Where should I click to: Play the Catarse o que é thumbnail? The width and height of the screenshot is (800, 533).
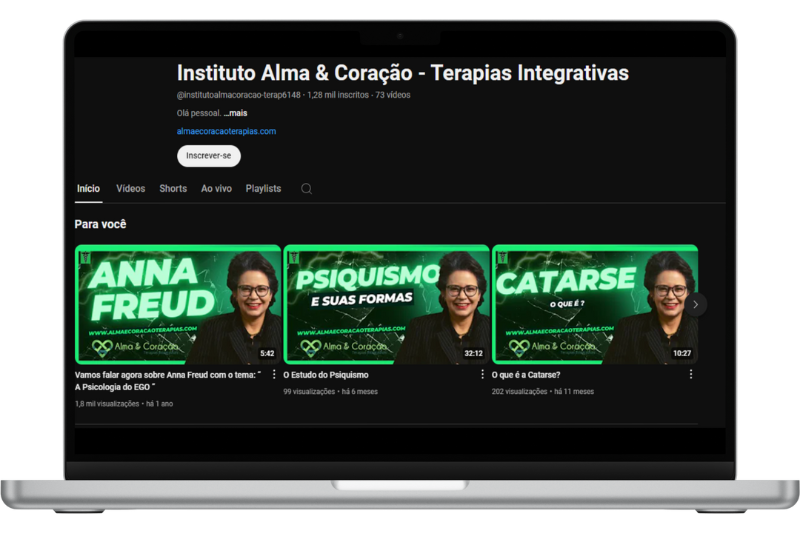[x=595, y=304]
